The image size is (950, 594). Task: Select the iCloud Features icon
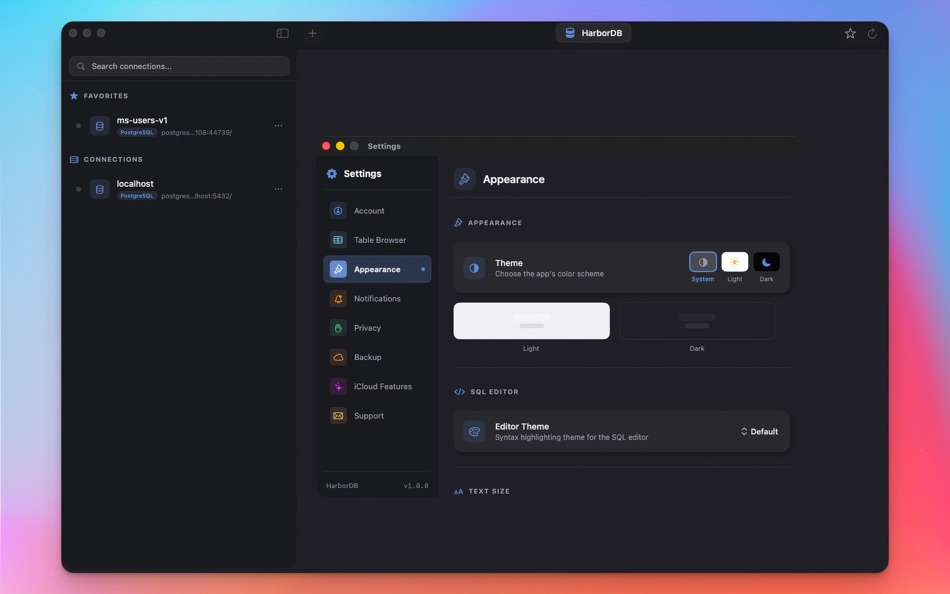(x=339, y=386)
